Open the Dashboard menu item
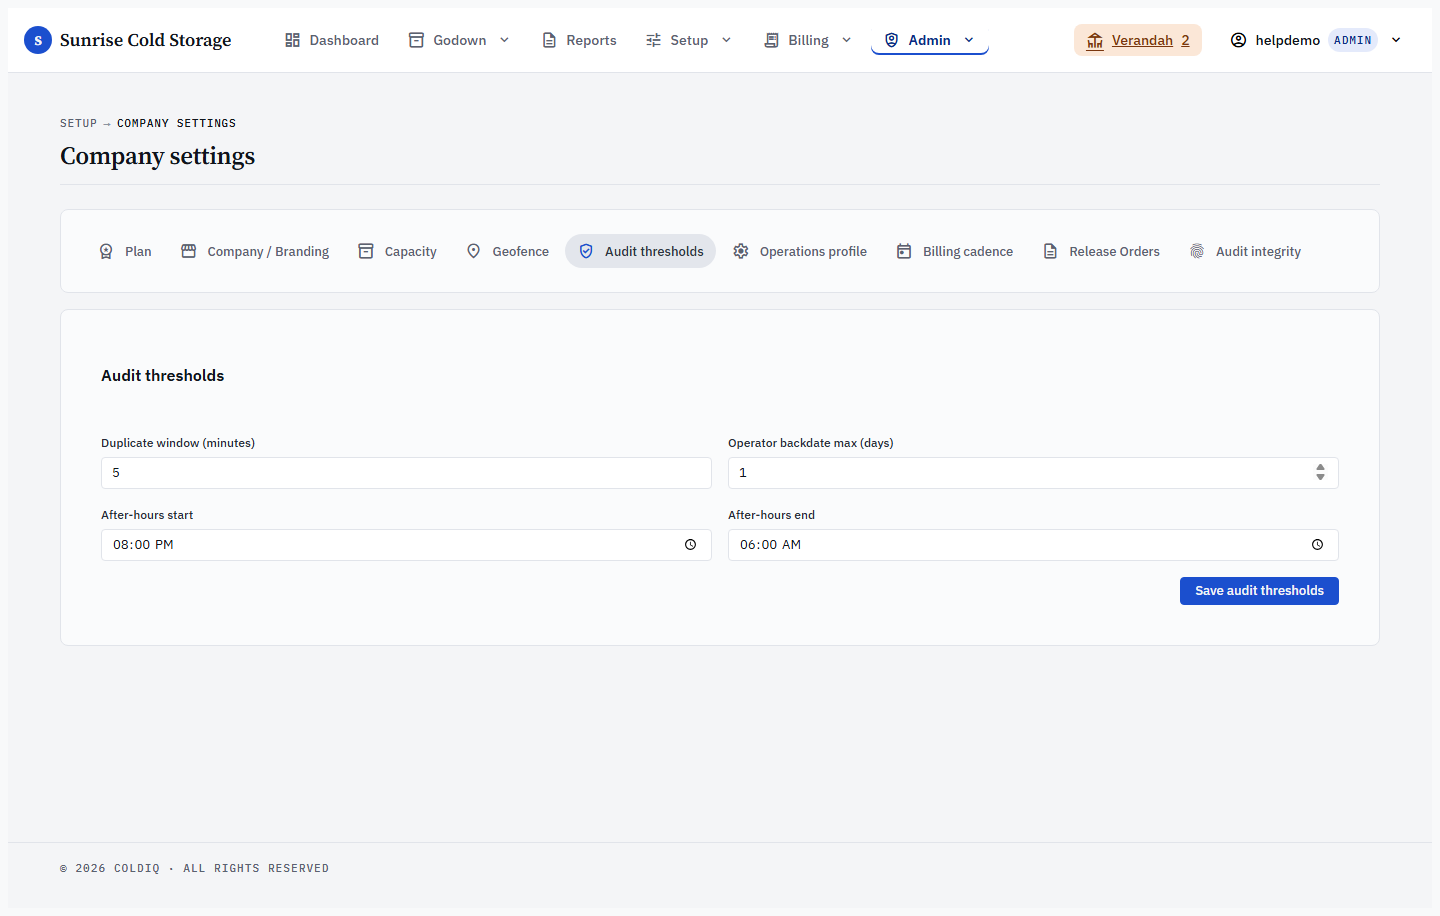The width and height of the screenshot is (1440, 916). click(331, 40)
